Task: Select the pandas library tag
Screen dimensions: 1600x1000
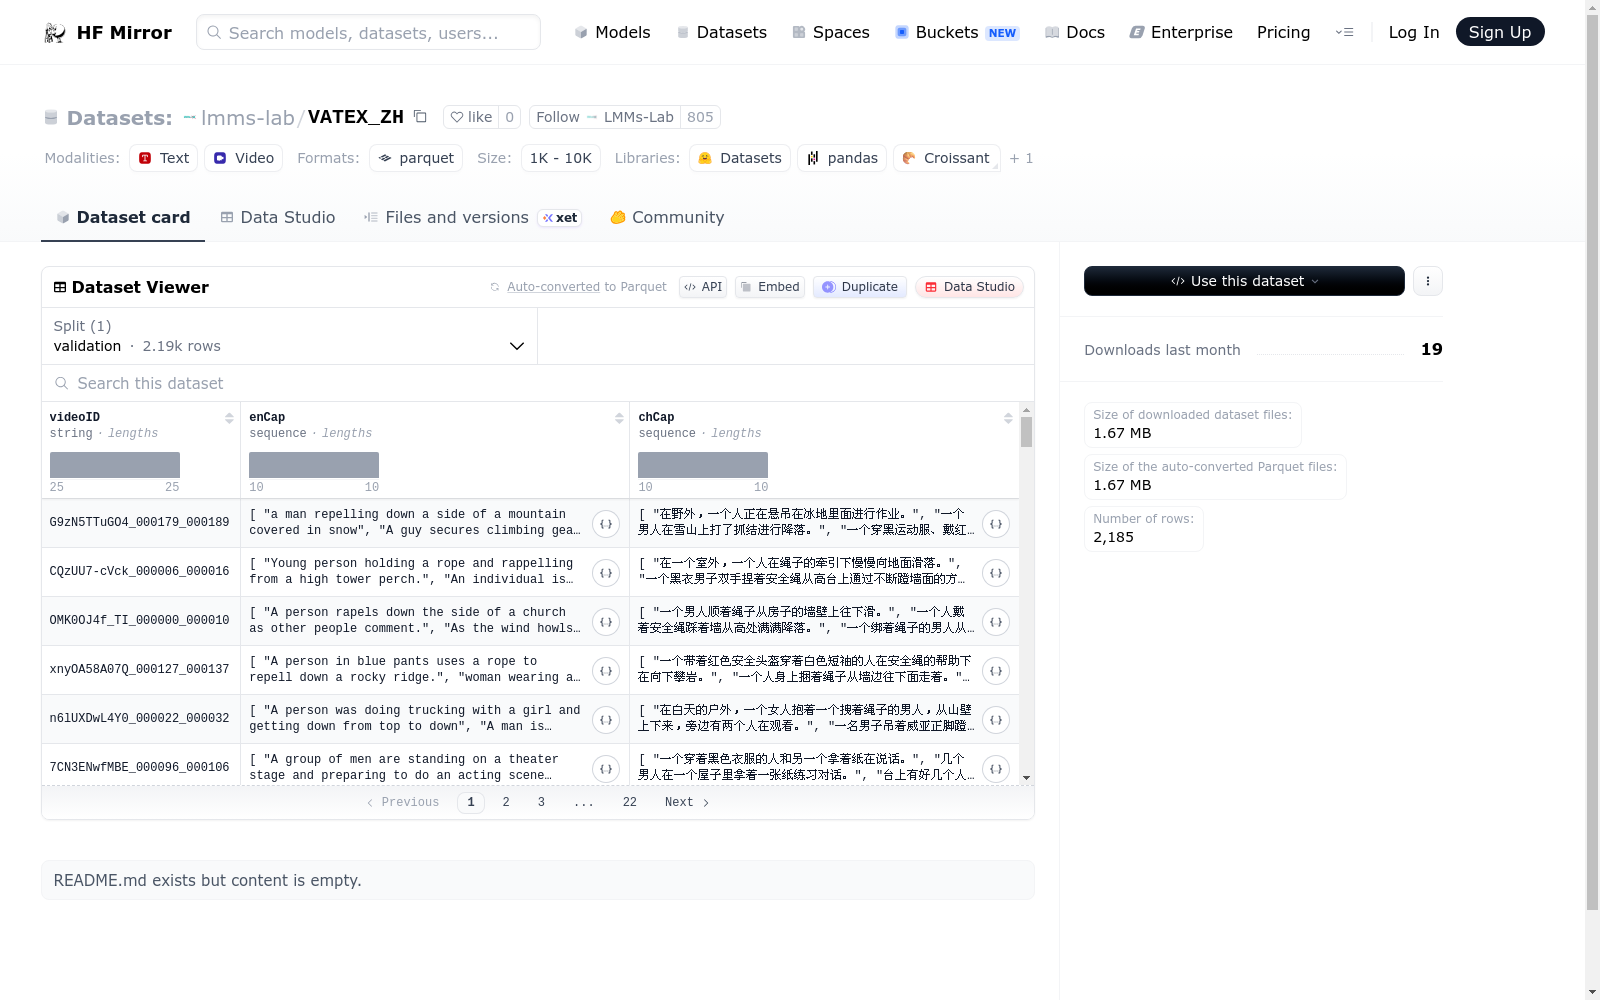Action: pyautogui.click(x=842, y=158)
